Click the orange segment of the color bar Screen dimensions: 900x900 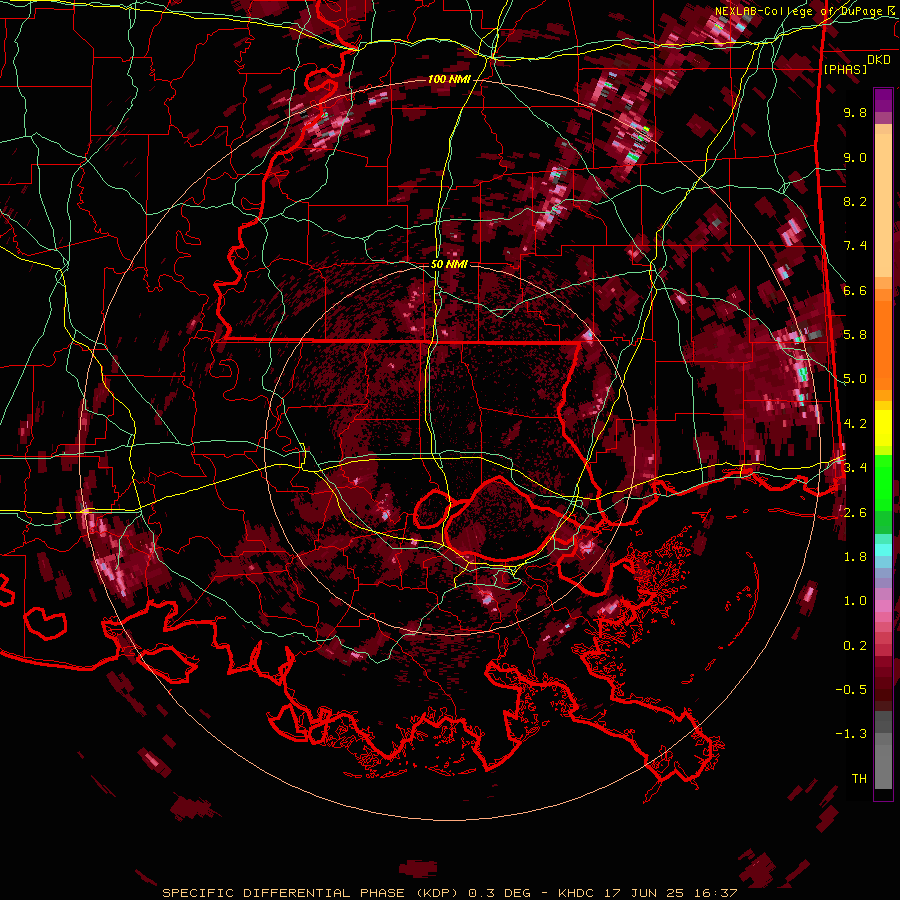pos(883,344)
